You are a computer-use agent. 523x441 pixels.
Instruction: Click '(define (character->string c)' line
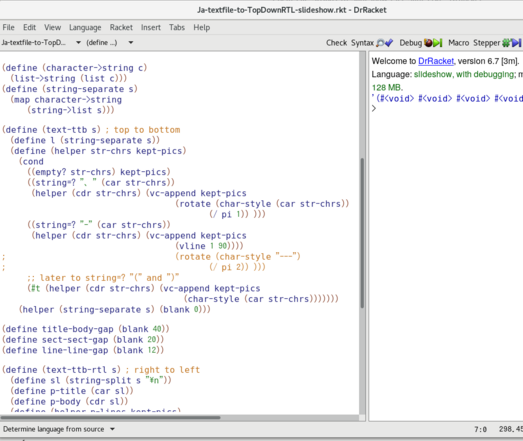(x=74, y=68)
